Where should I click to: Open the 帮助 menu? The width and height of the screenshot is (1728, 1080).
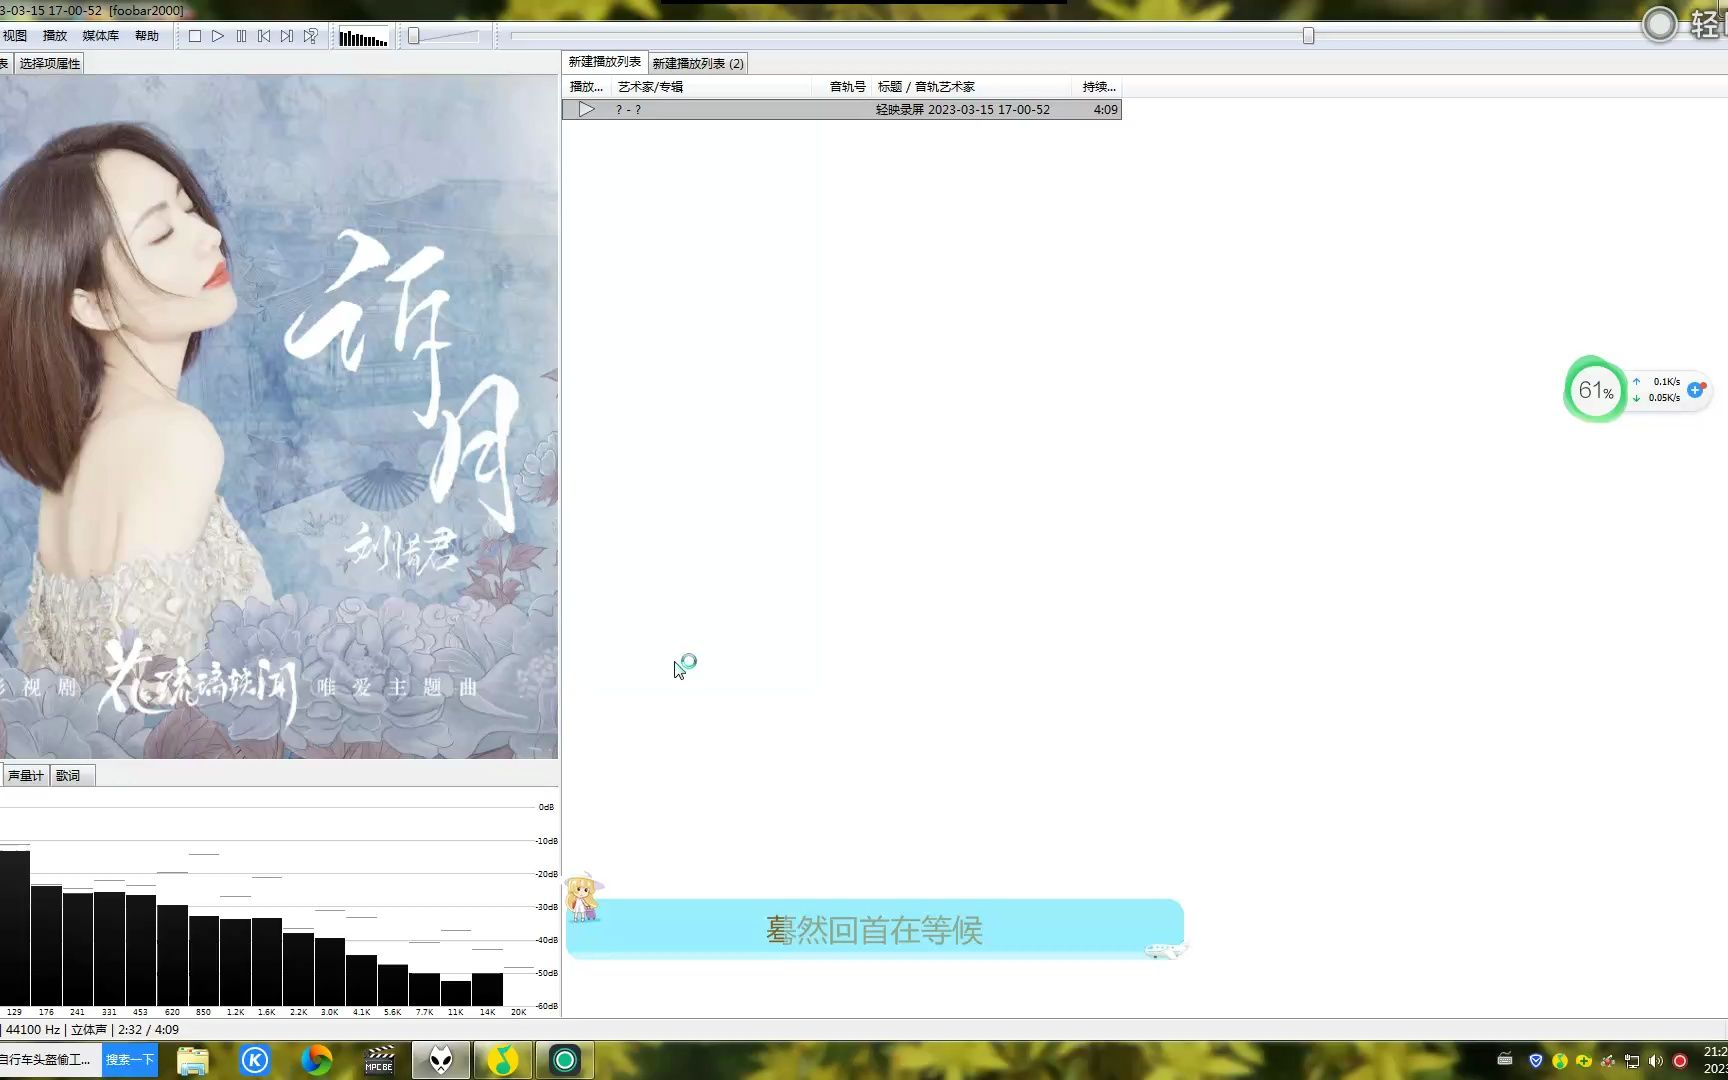point(147,36)
